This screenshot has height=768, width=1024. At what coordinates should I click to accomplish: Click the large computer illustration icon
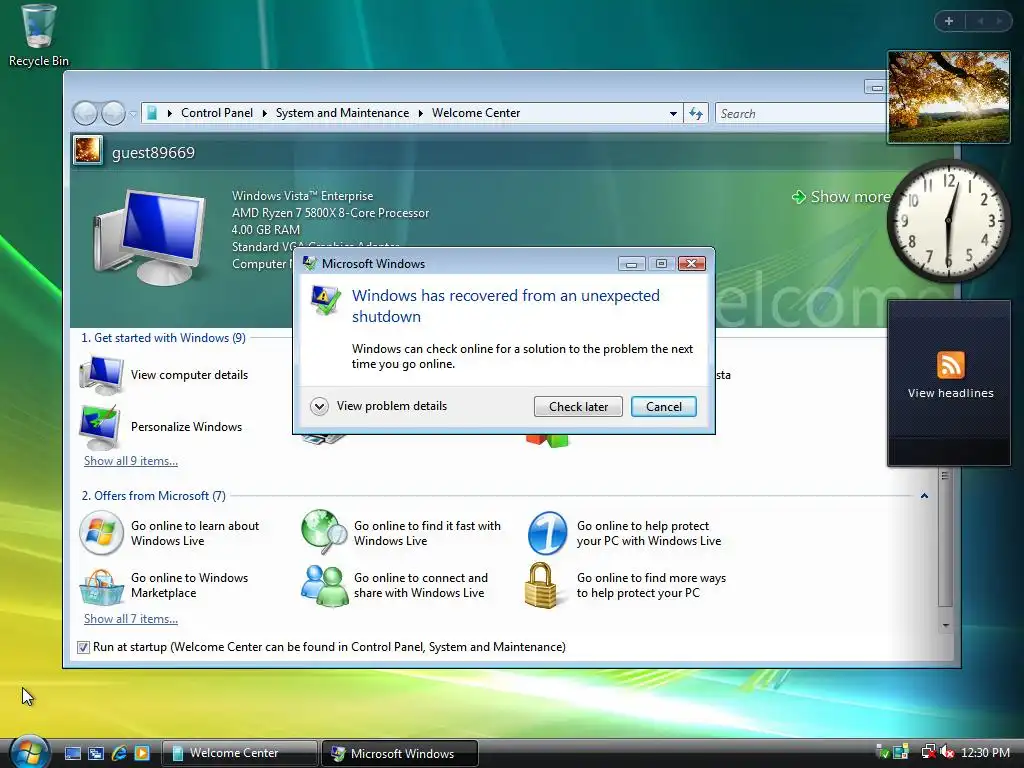[x=149, y=236]
